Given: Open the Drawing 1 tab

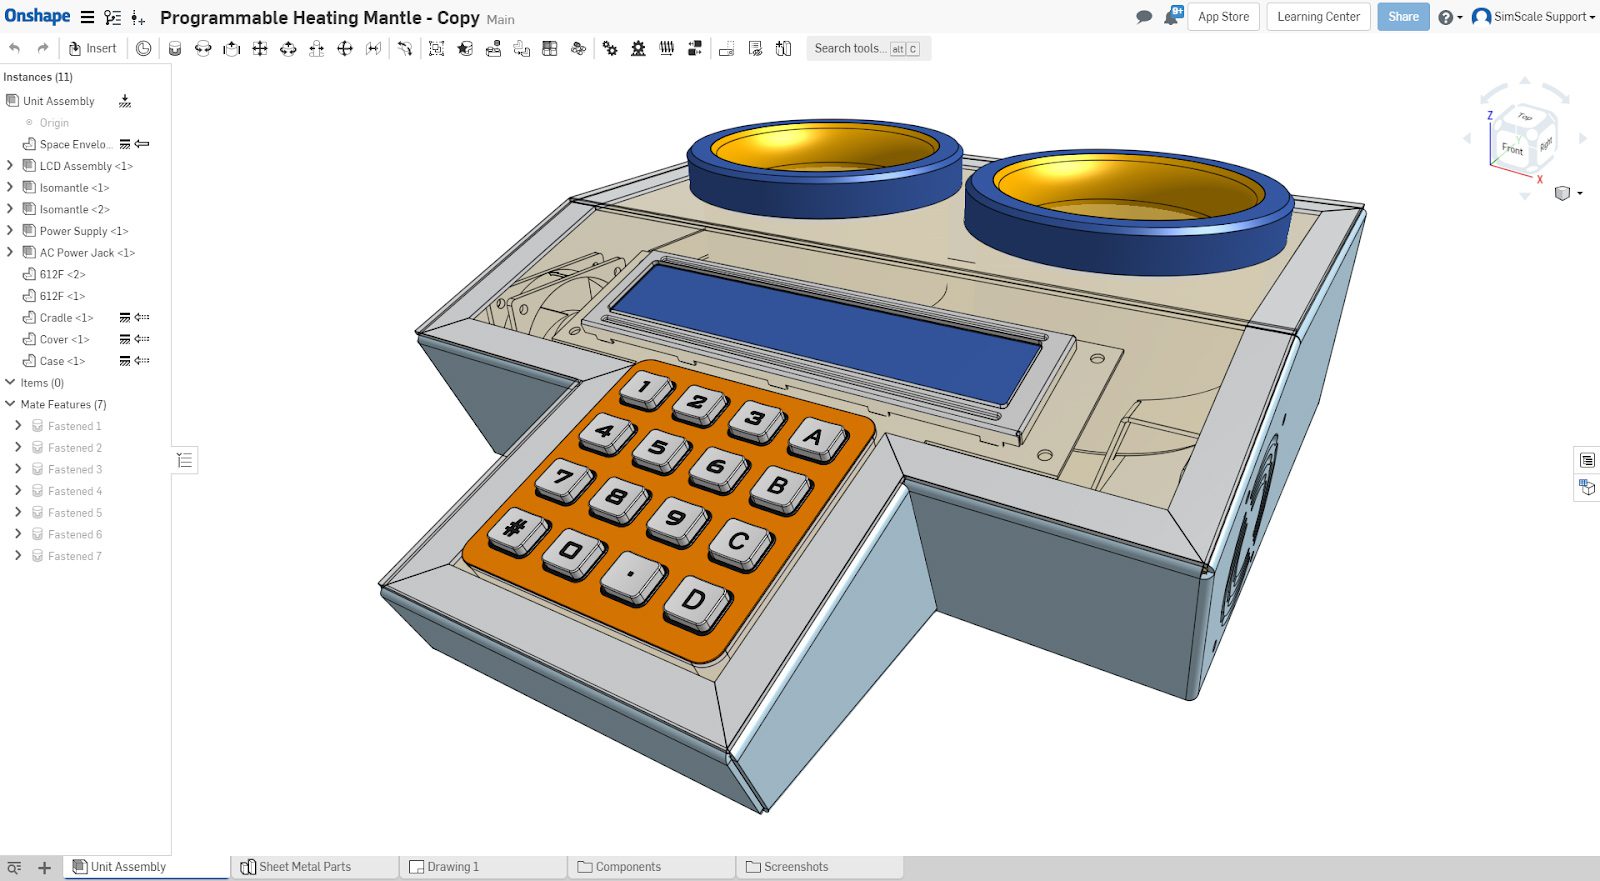Looking at the screenshot, I should pos(452,867).
